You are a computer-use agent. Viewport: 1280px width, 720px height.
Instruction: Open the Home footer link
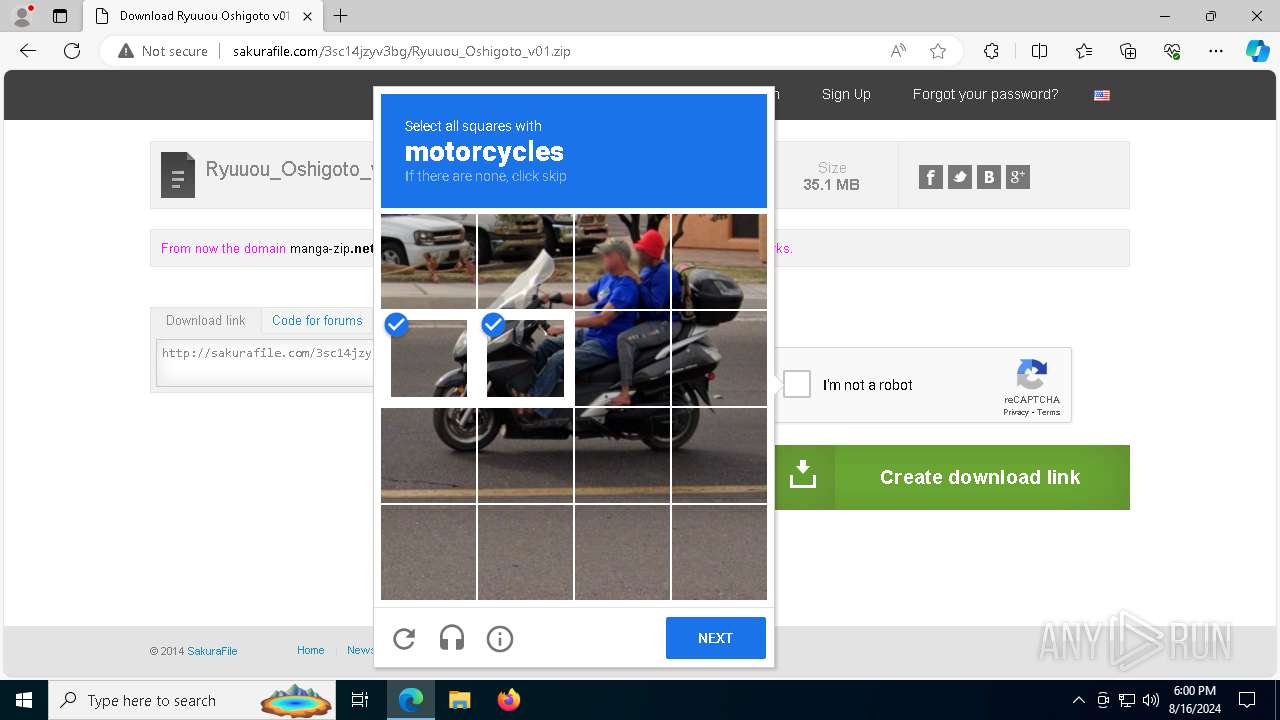(x=310, y=650)
